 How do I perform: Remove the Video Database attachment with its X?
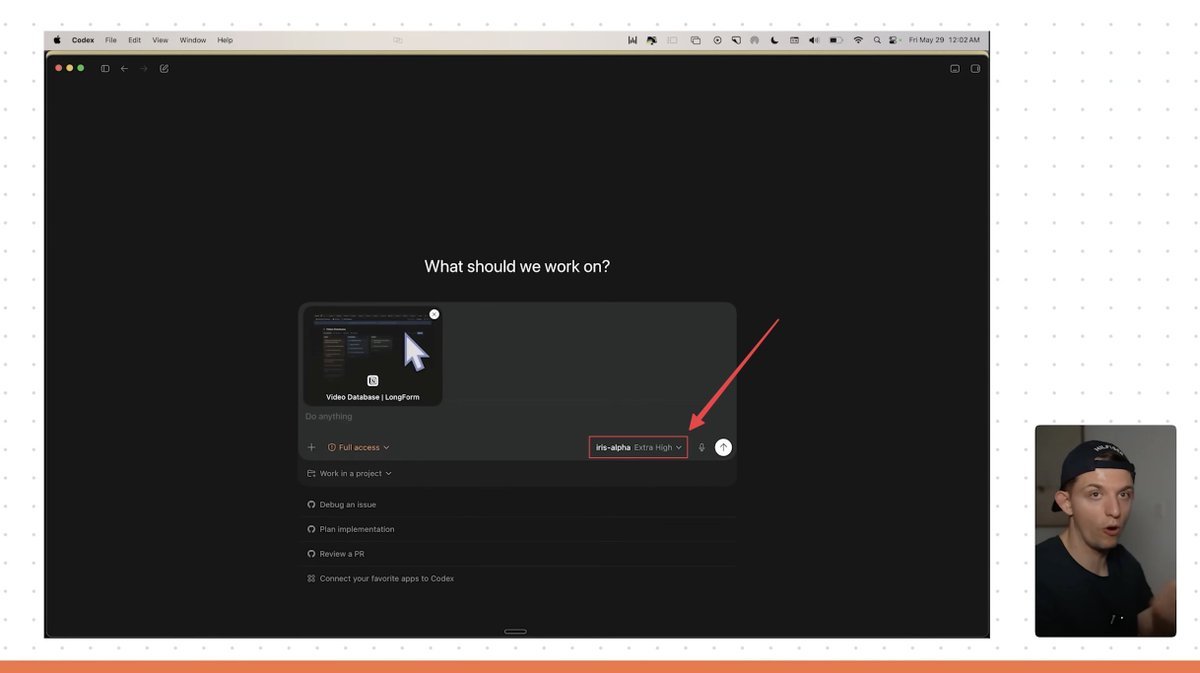[x=434, y=314]
